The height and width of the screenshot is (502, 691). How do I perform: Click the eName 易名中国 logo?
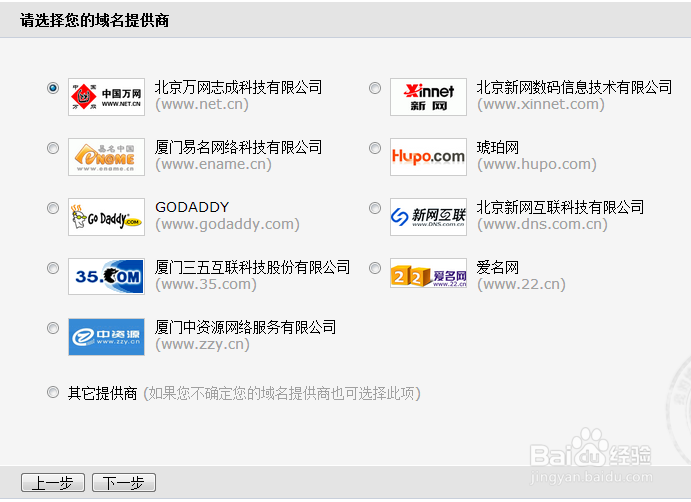[x=106, y=157]
